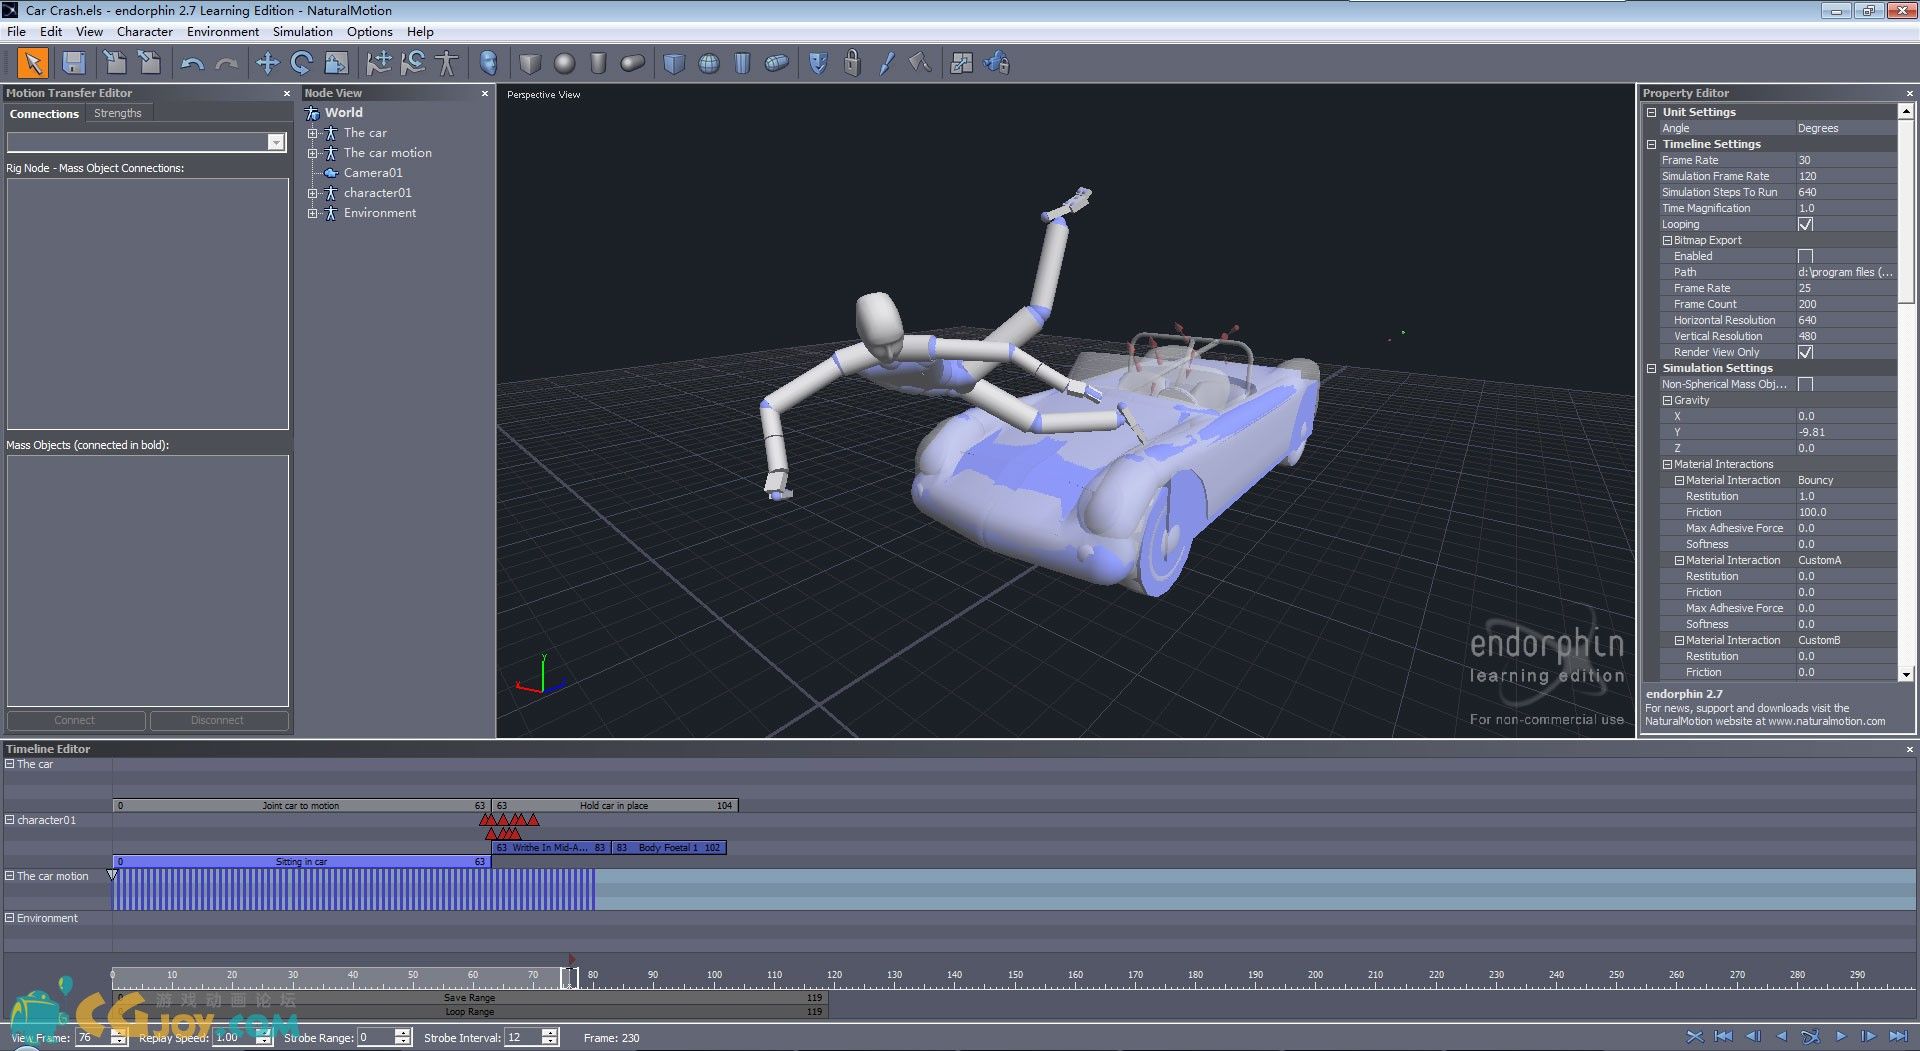Choose the rotate-pose character tool
This screenshot has width=1920, height=1051.
(x=413, y=63)
